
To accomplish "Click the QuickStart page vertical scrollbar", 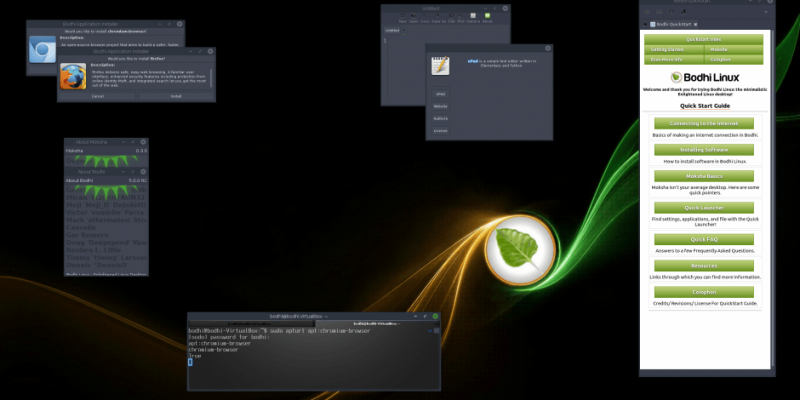I will (x=772, y=199).
